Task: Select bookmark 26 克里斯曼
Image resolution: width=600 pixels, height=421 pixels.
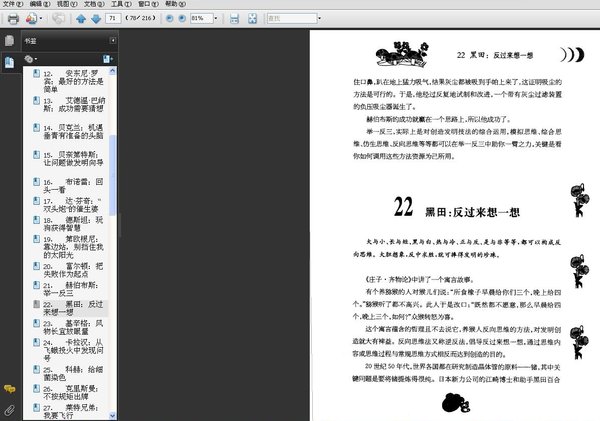Action: (x=70, y=392)
